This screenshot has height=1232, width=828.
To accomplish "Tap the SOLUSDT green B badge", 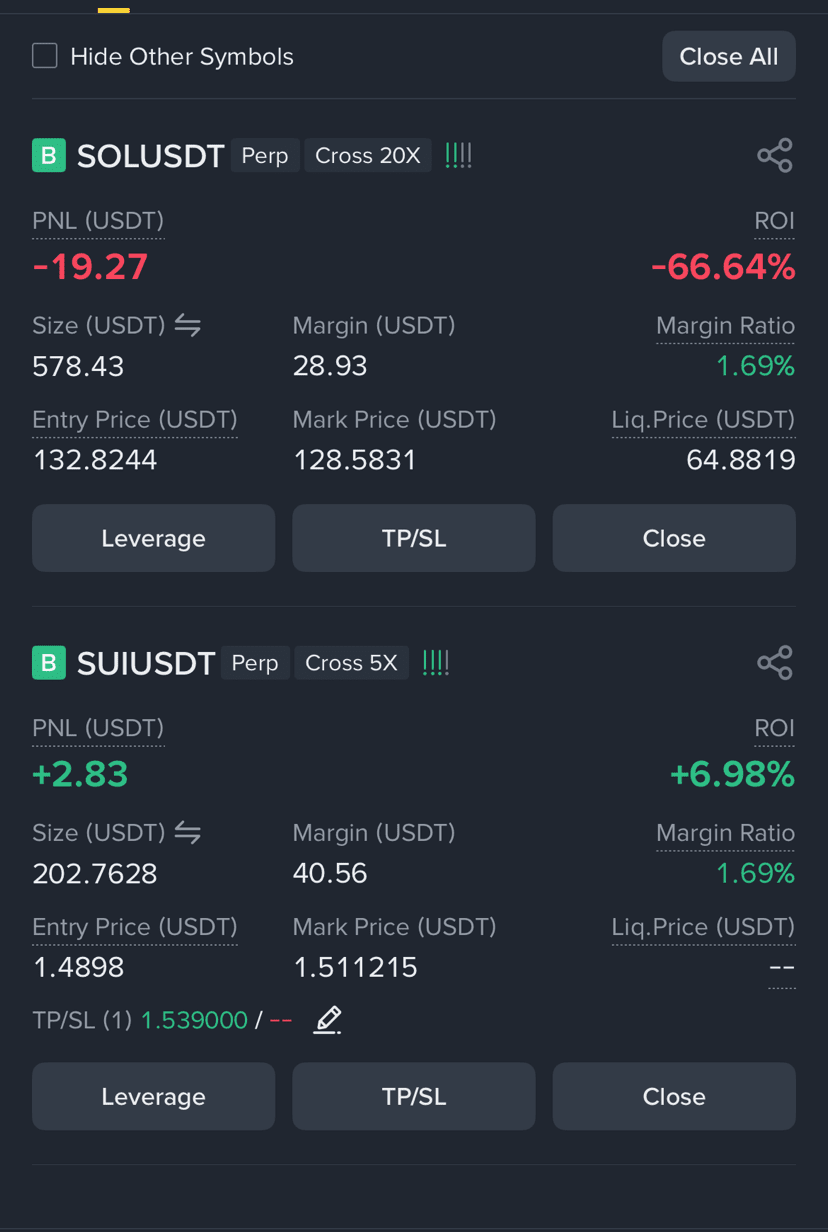I will 49,155.
